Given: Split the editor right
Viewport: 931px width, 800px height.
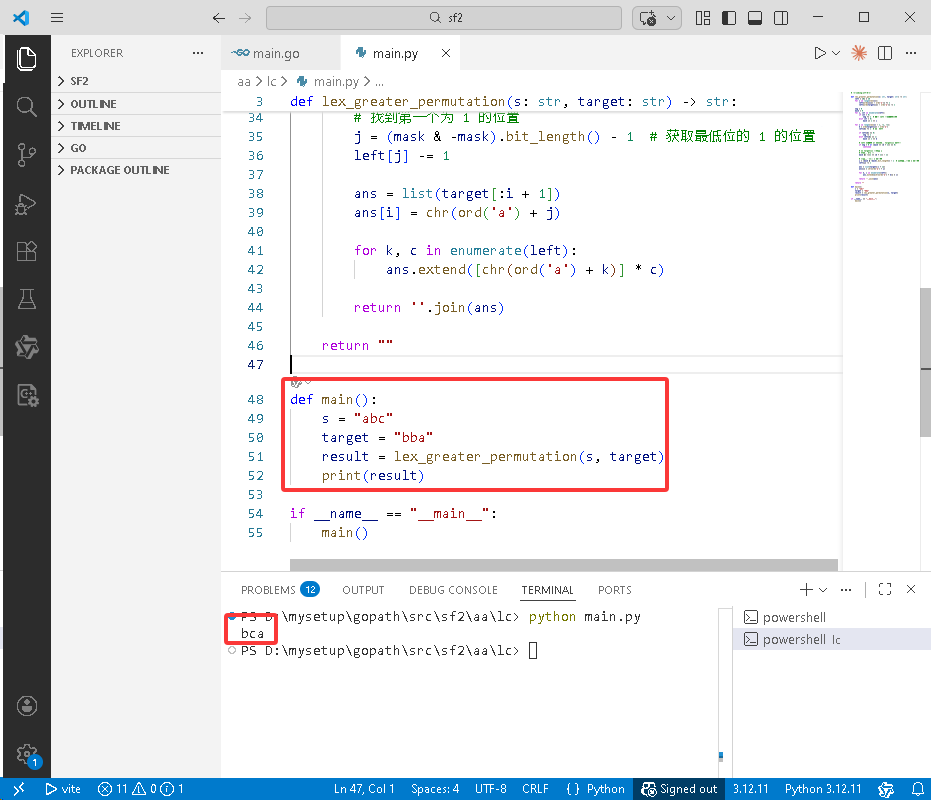Looking at the screenshot, I should [885, 53].
